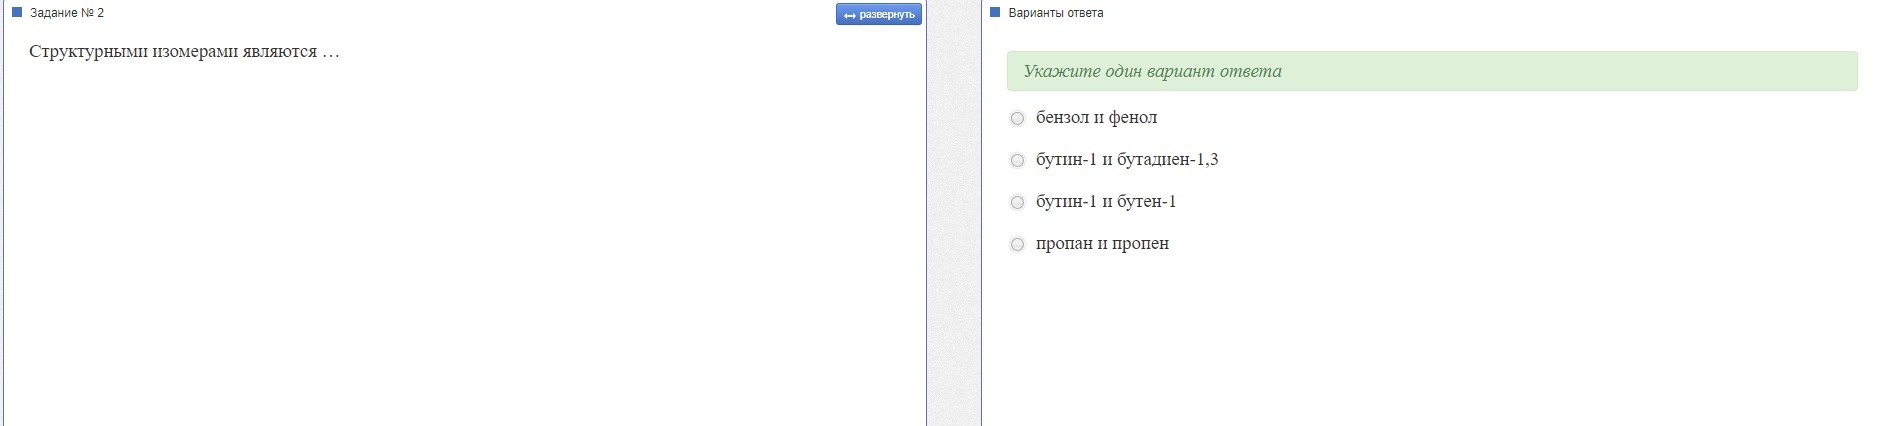
Task: Click the double-arrow icon in the развернуть button
Action: (x=850, y=15)
